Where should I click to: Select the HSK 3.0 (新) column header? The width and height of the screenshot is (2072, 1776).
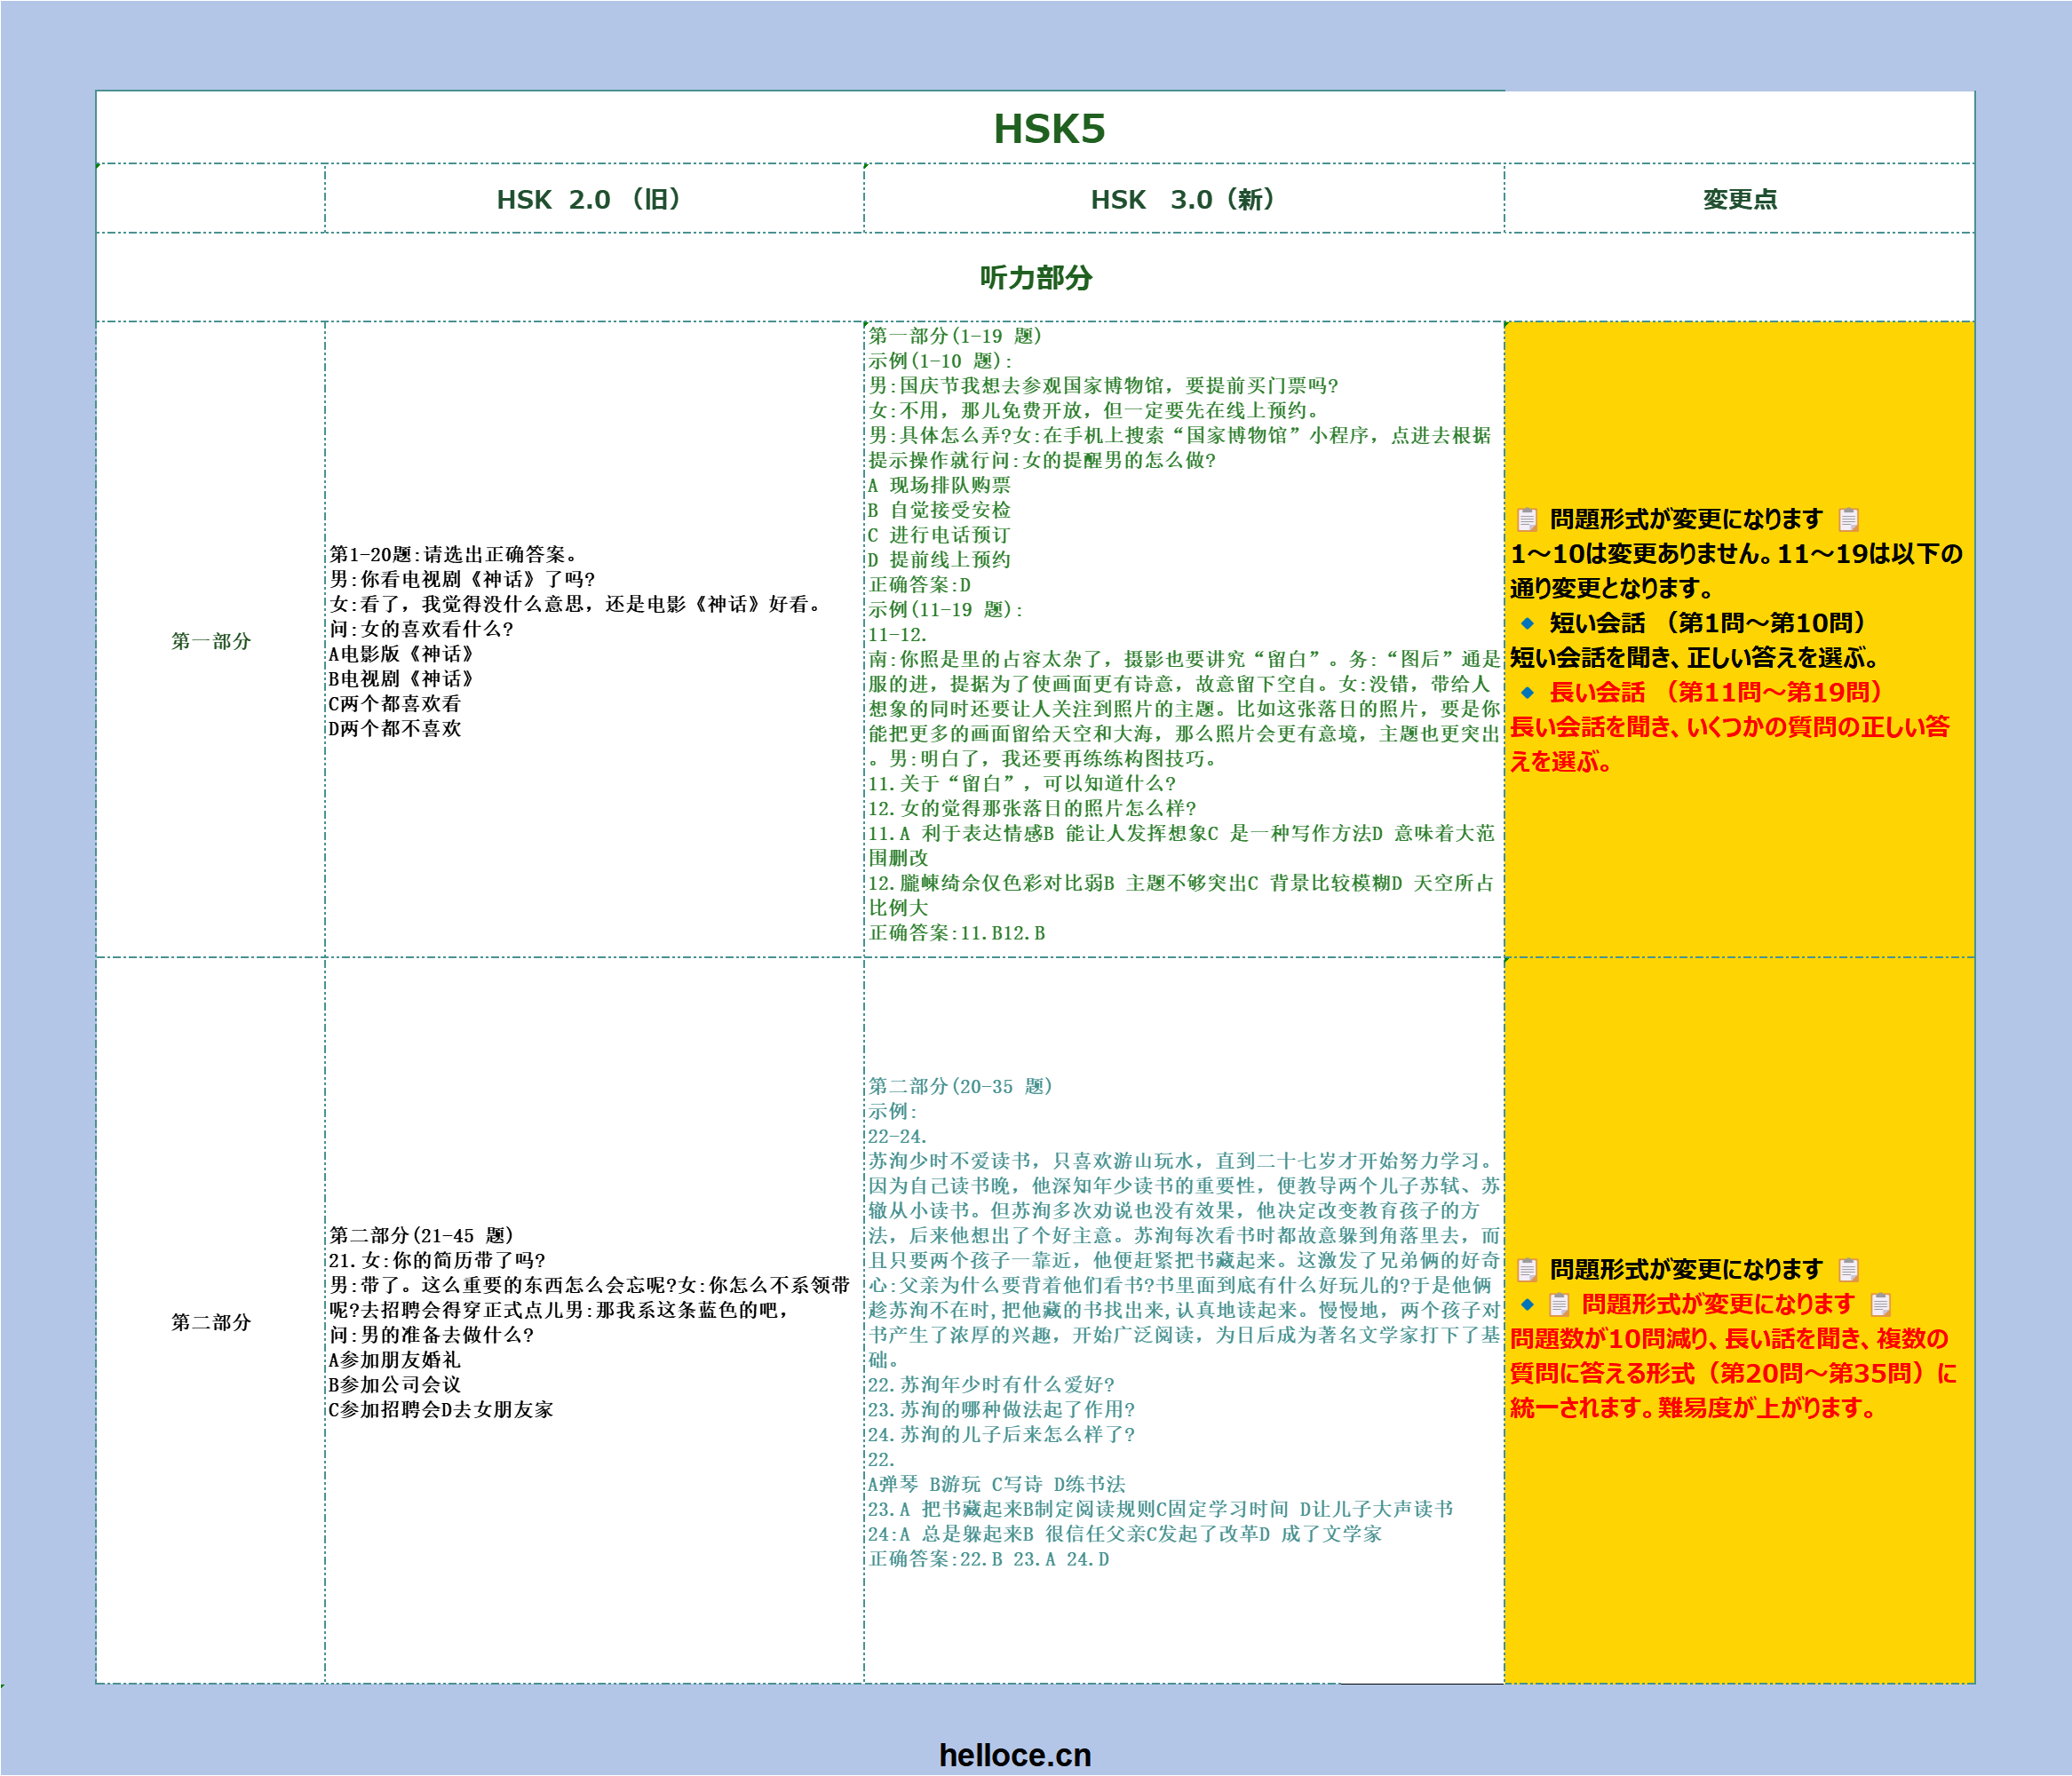click(x=1183, y=199)
